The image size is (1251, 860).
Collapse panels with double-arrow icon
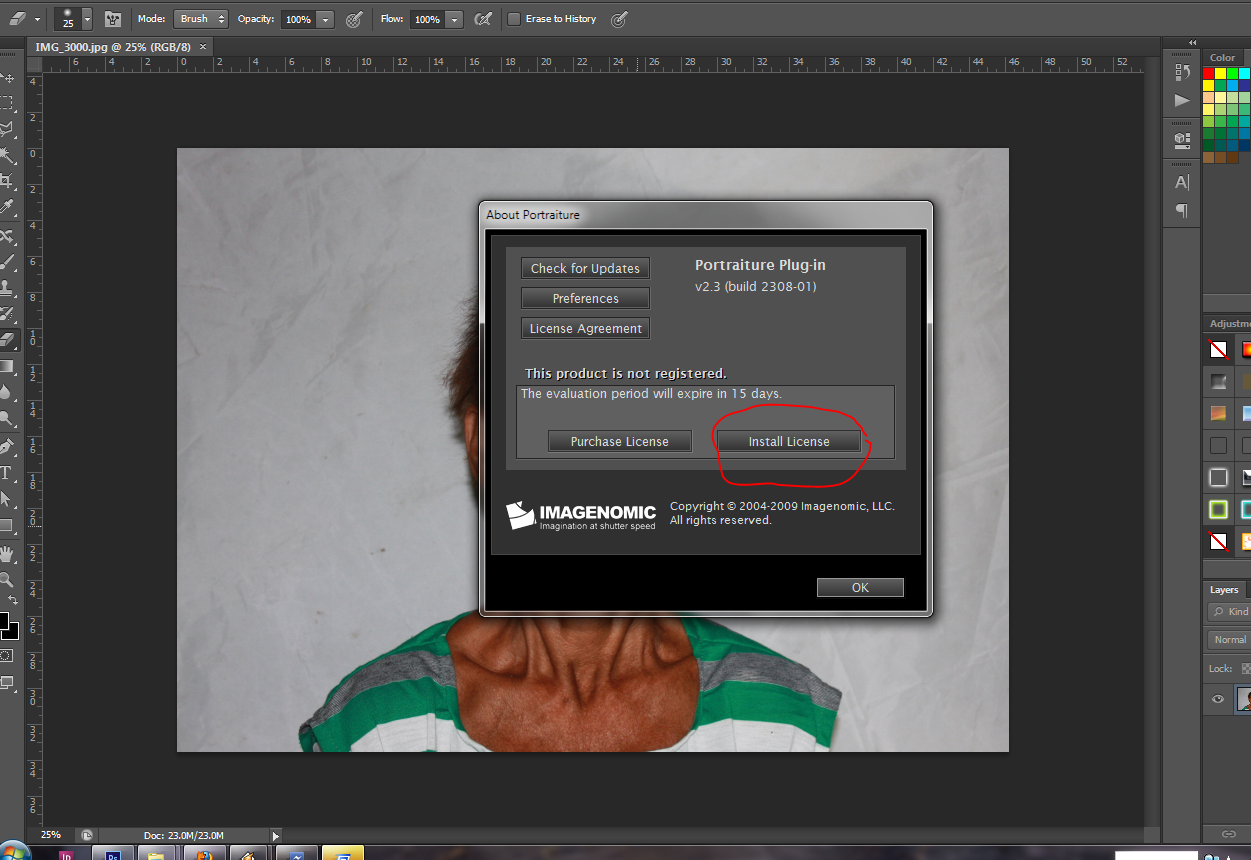click(1192, 43)
